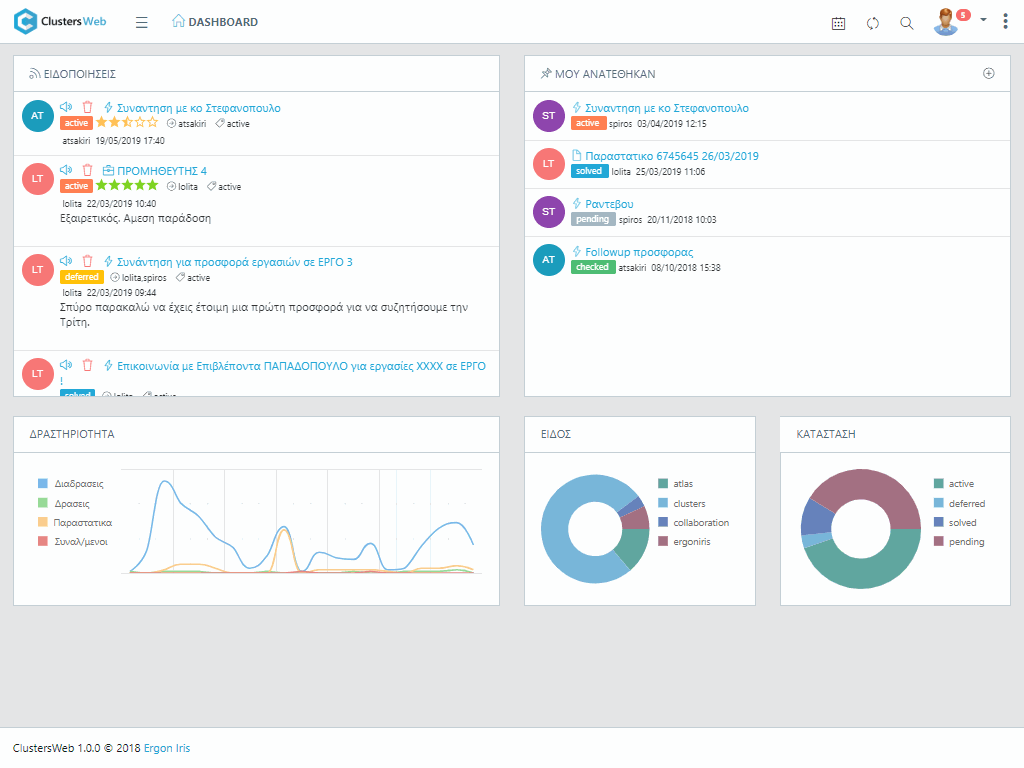
Task: Open Followup προσφορας item
Action: 639,252
